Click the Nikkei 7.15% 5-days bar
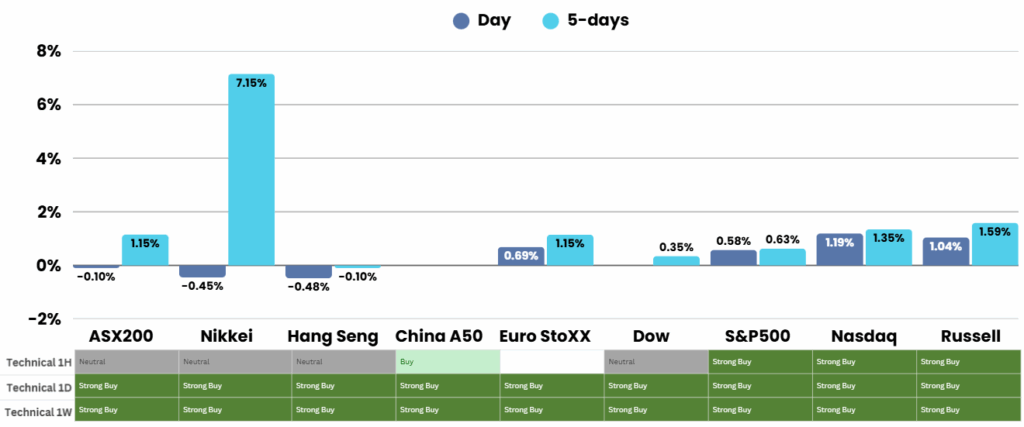The image size is (1024, 427). tap(251, 170)
